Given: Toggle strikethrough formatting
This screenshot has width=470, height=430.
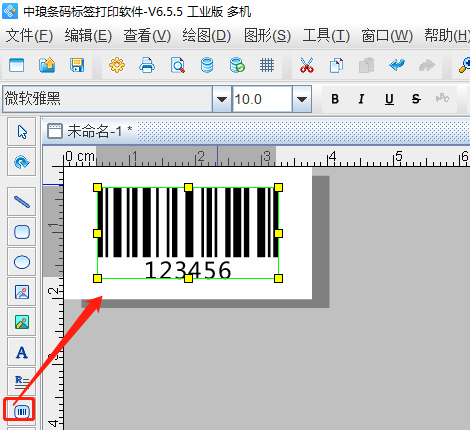Looking at the screenshot, I should tap(416, 99).
